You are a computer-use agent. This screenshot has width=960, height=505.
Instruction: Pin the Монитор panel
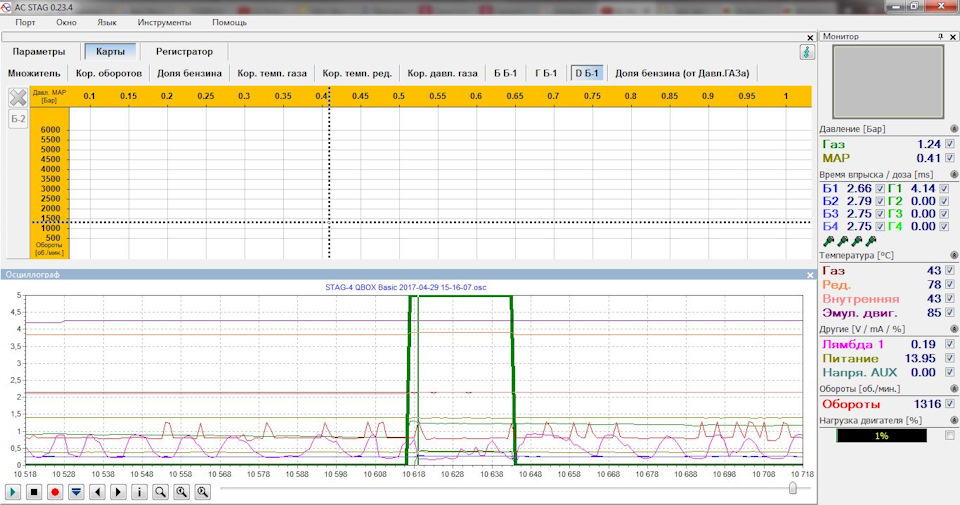coord(940,37)
